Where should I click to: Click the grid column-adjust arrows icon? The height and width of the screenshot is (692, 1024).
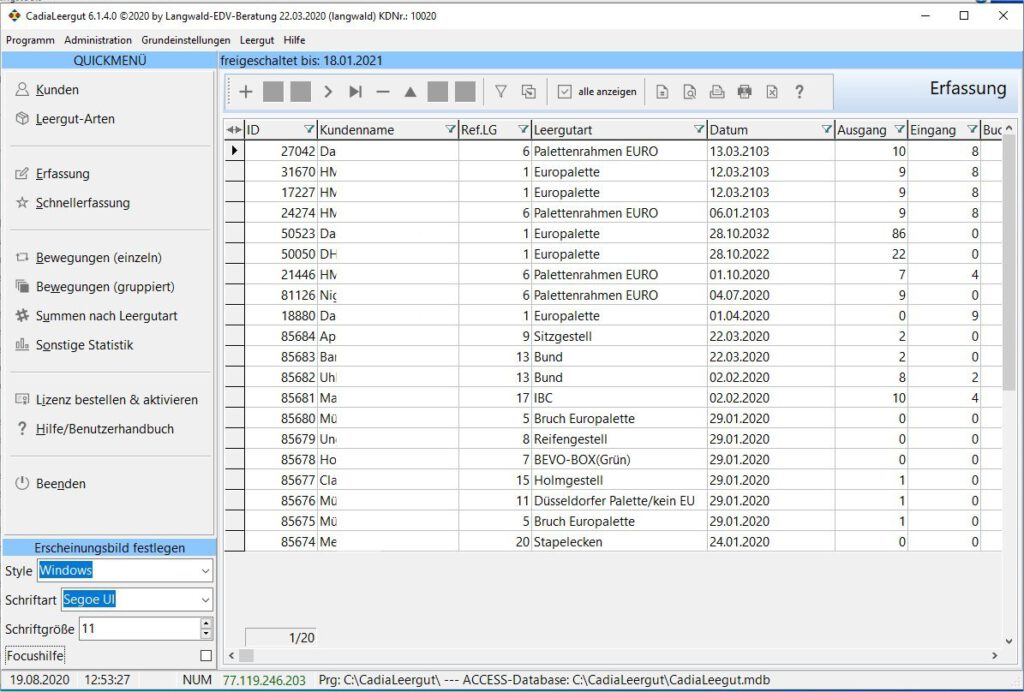234,130
